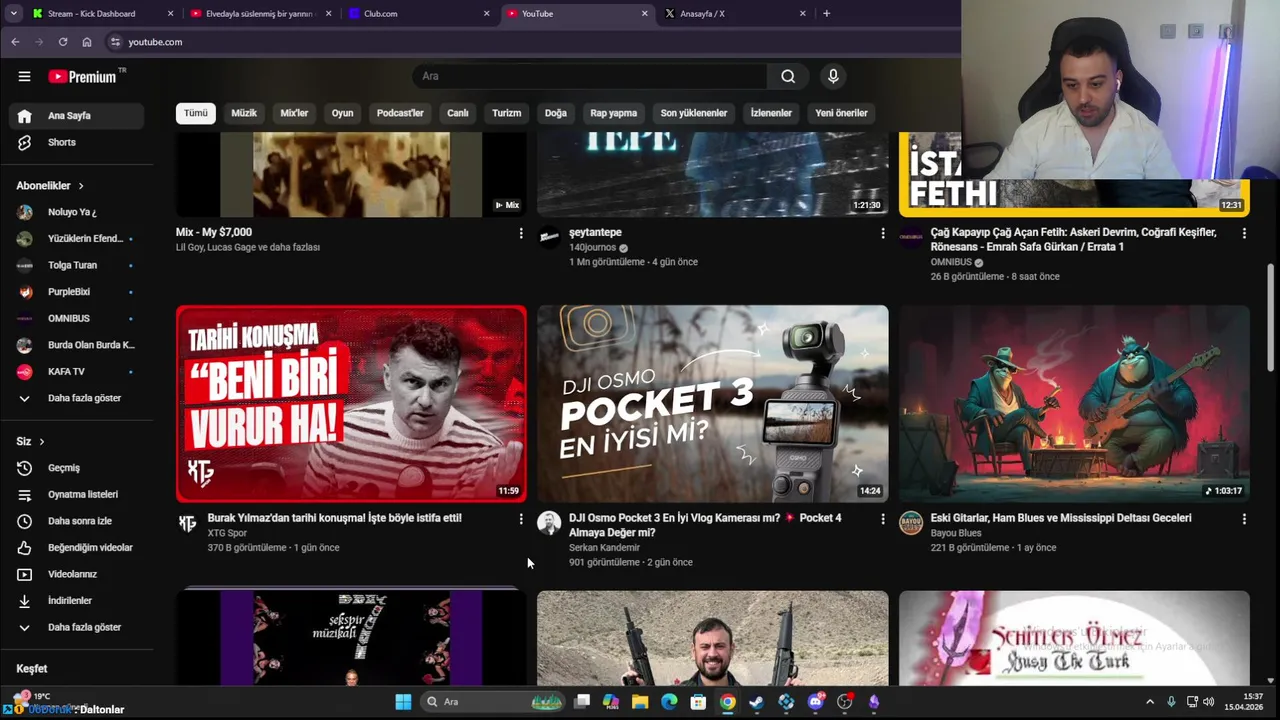Viewport: 1280px width, 720px height.
Task: Open File Explorer from the taskbar
Action: [x=640, y=702]
